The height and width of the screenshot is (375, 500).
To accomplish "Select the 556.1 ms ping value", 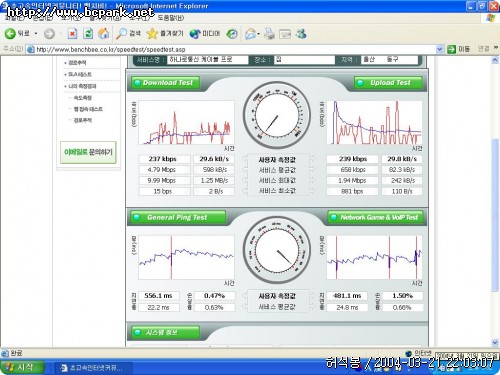I will (x=159, y=296).
